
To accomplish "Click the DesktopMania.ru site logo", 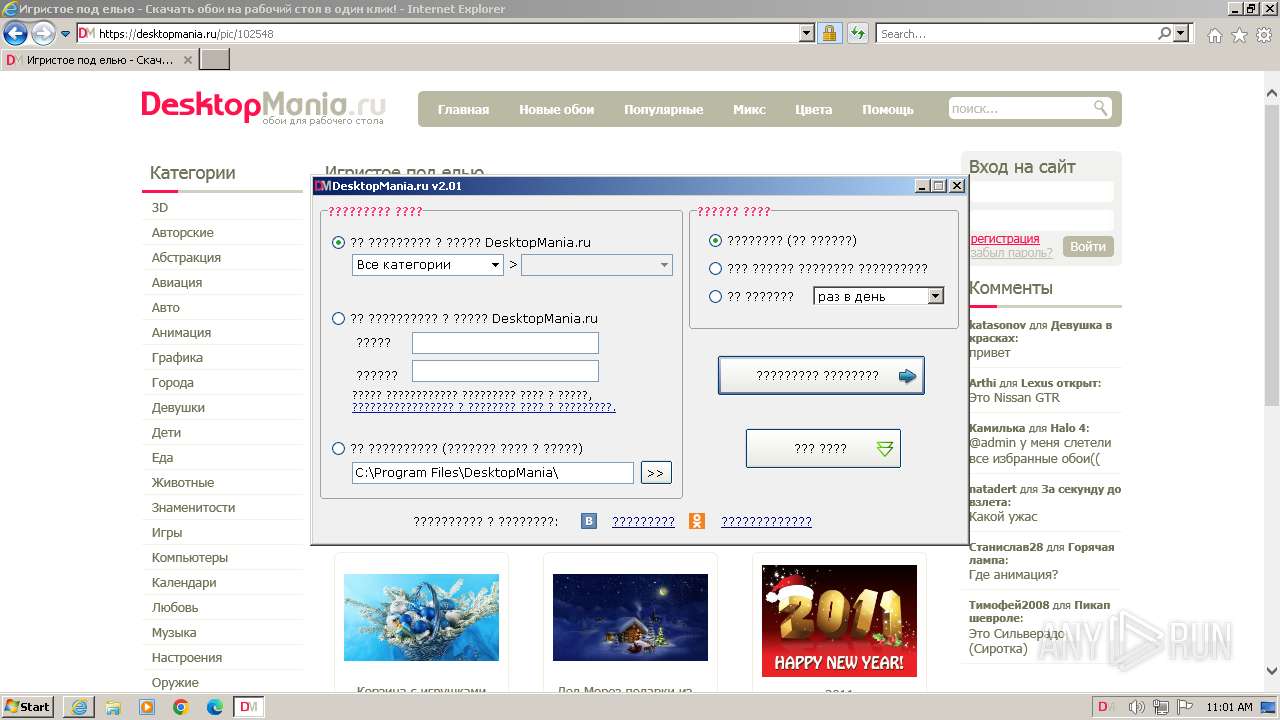I will coord(263,107).
